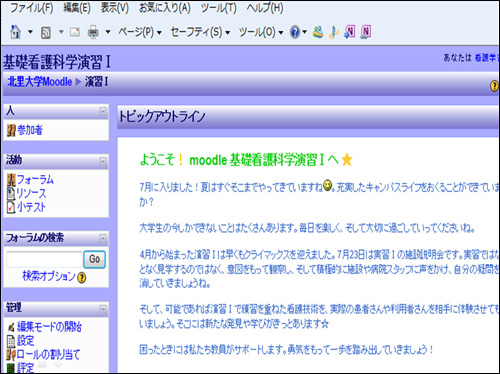Image resolution: width=500 pixels, height=374 pixels.
Task: Open the 編集(E) menu
Action: coord(77,8)
